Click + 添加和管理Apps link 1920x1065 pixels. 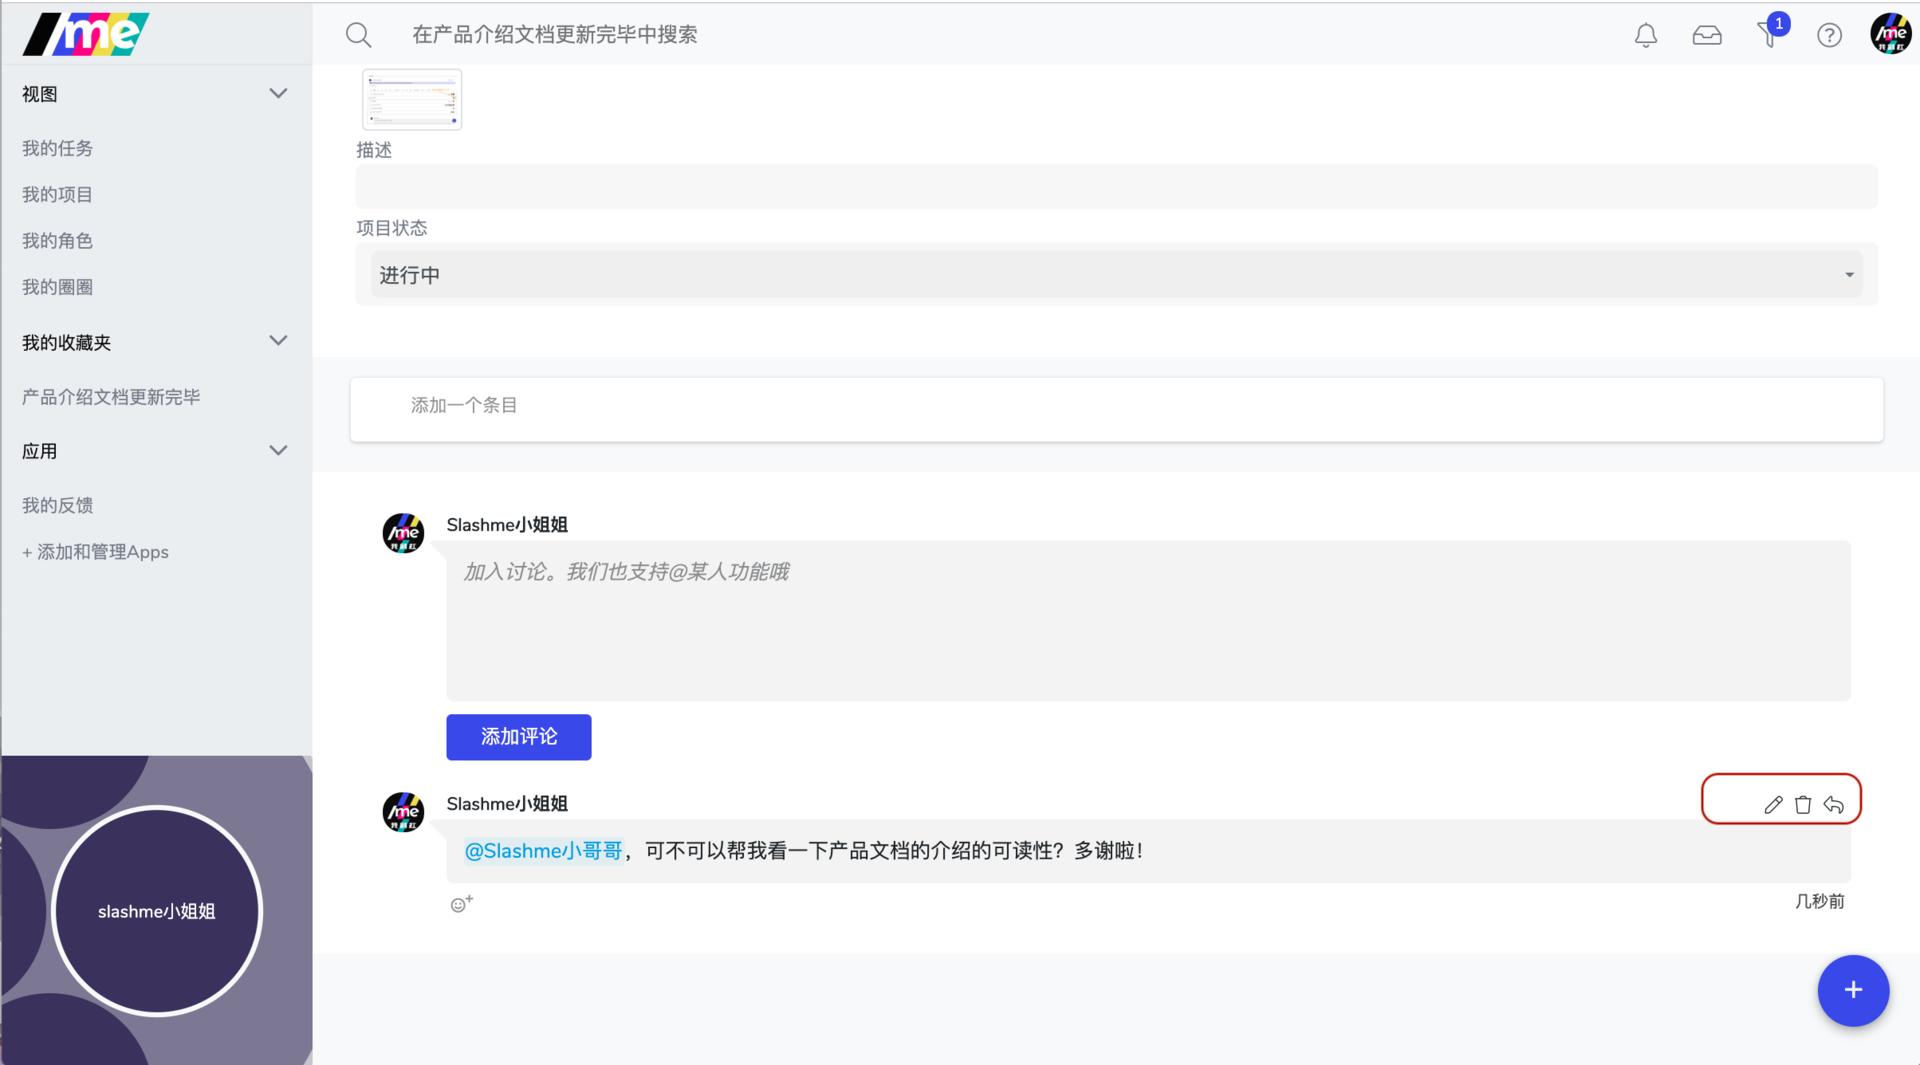point(95,552)
